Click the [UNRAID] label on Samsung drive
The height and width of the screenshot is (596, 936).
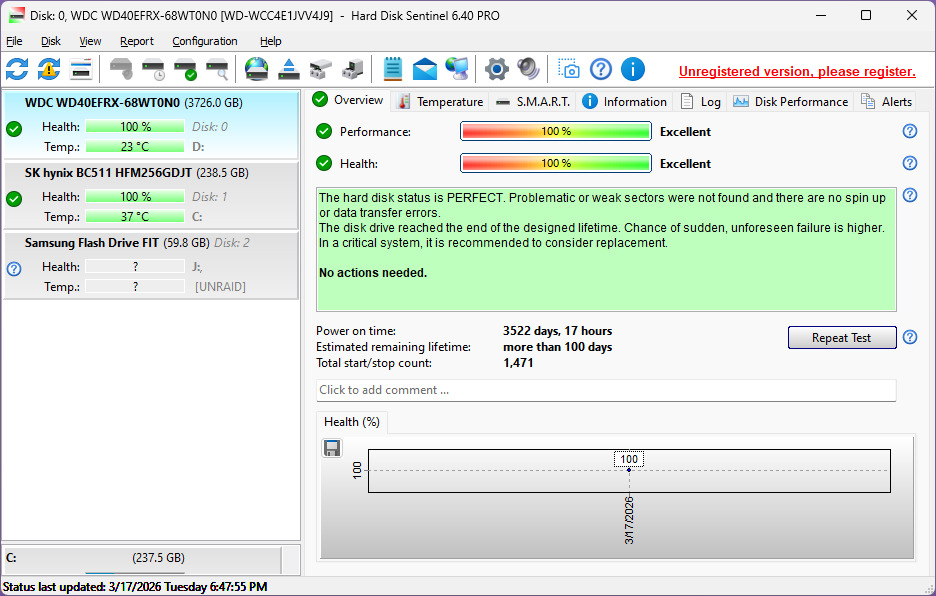[x=220, y=287]
